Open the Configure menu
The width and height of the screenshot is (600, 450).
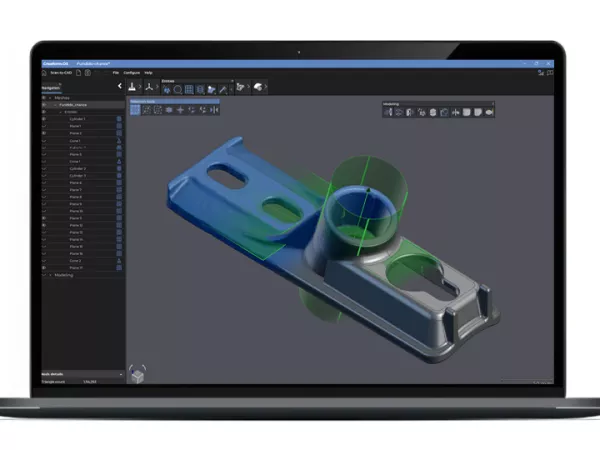(131, 73)
